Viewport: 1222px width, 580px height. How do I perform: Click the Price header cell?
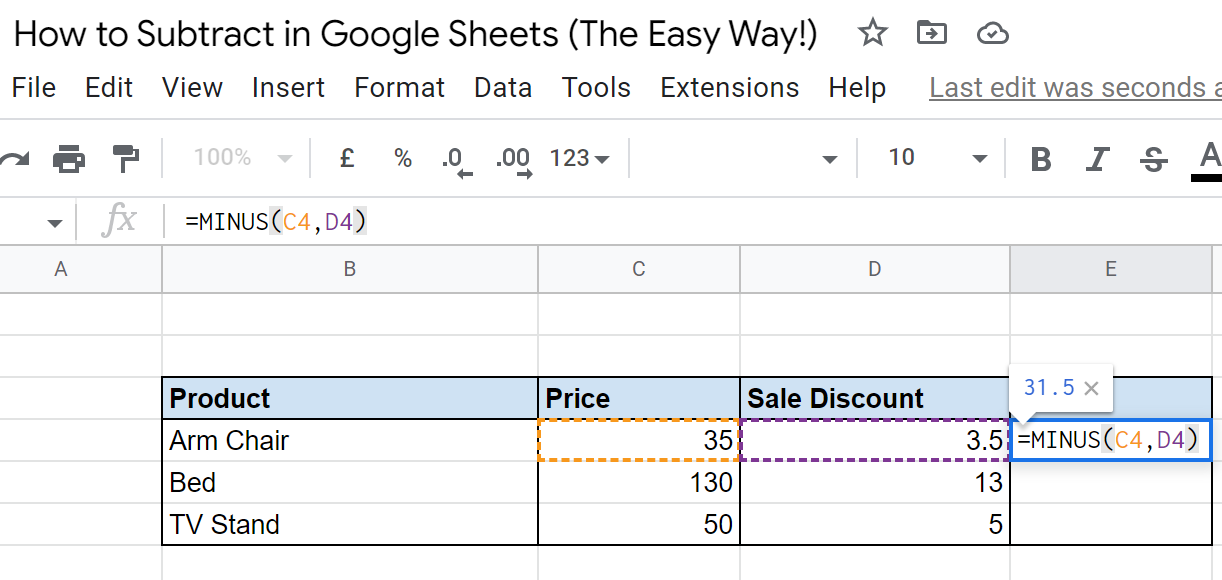[x=639, y=398]
